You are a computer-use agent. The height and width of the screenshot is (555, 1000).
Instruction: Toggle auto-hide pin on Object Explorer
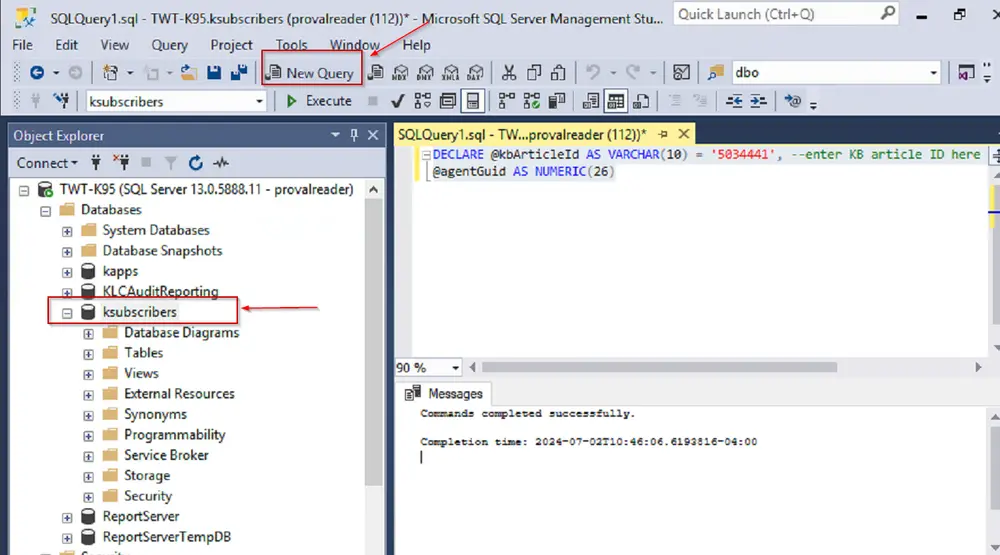pos(354,135)
